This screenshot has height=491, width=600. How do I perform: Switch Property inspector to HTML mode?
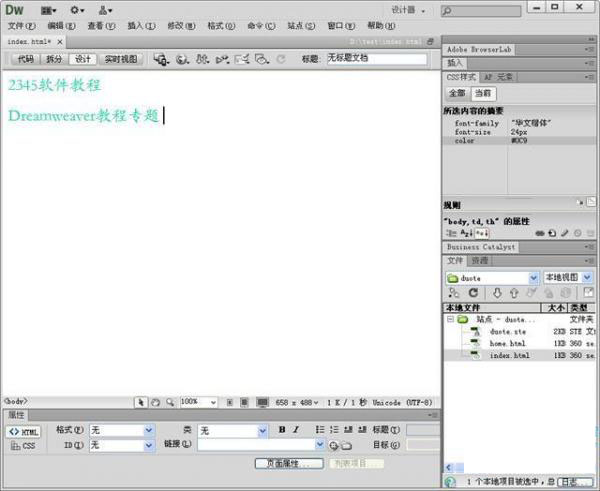coord(24,432)
